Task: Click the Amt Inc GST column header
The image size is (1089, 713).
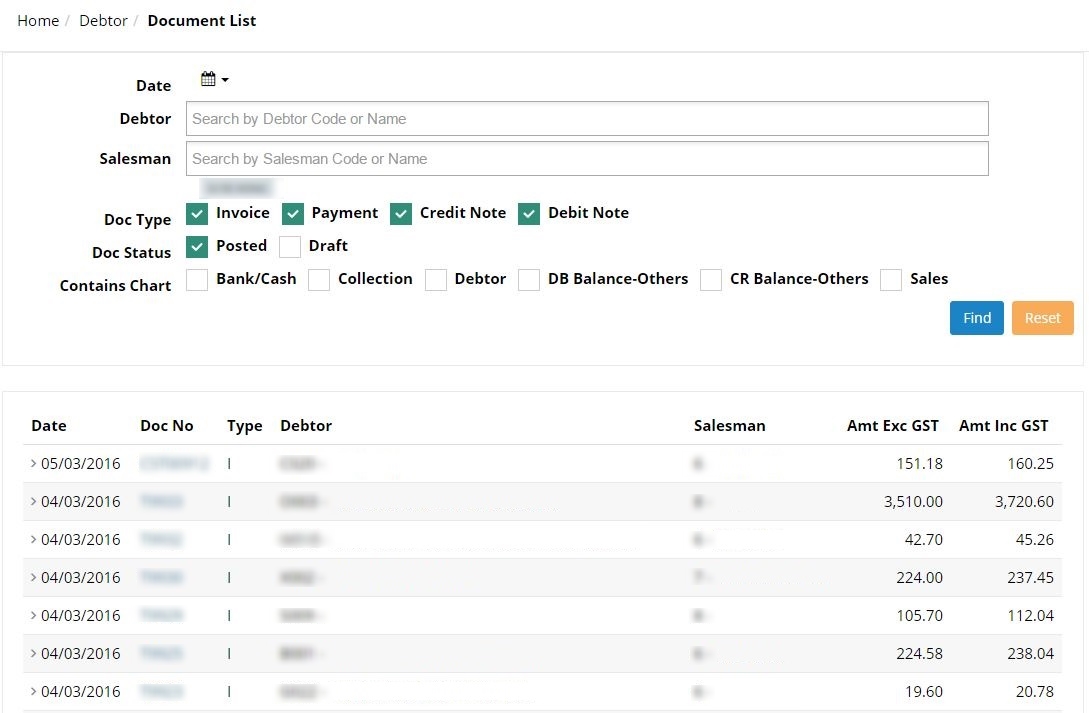Action: 1004,426
